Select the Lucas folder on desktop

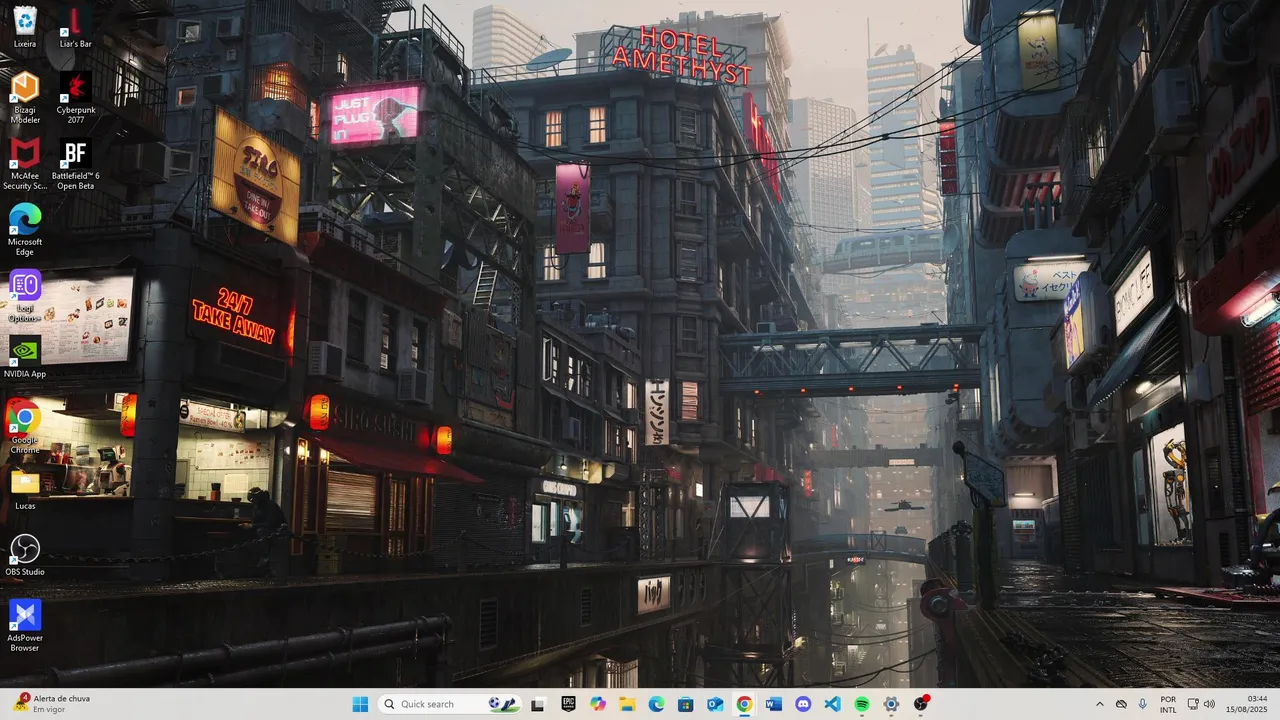[x=25, y=489]
